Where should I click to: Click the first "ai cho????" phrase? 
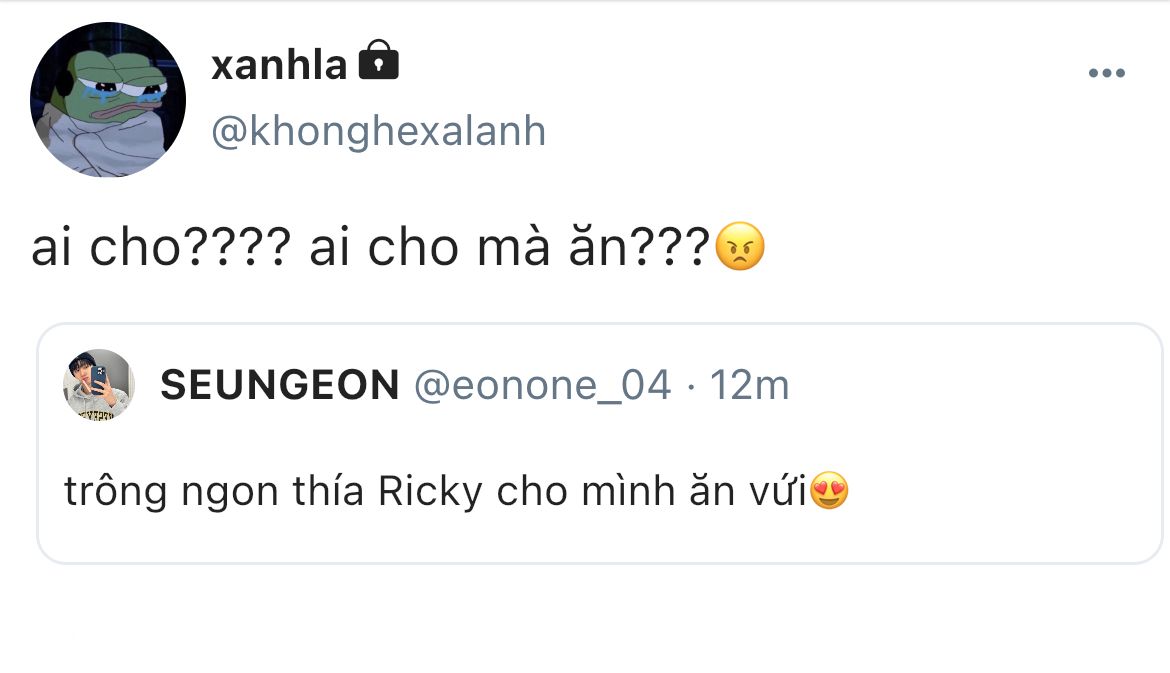(x=160, y=249)
